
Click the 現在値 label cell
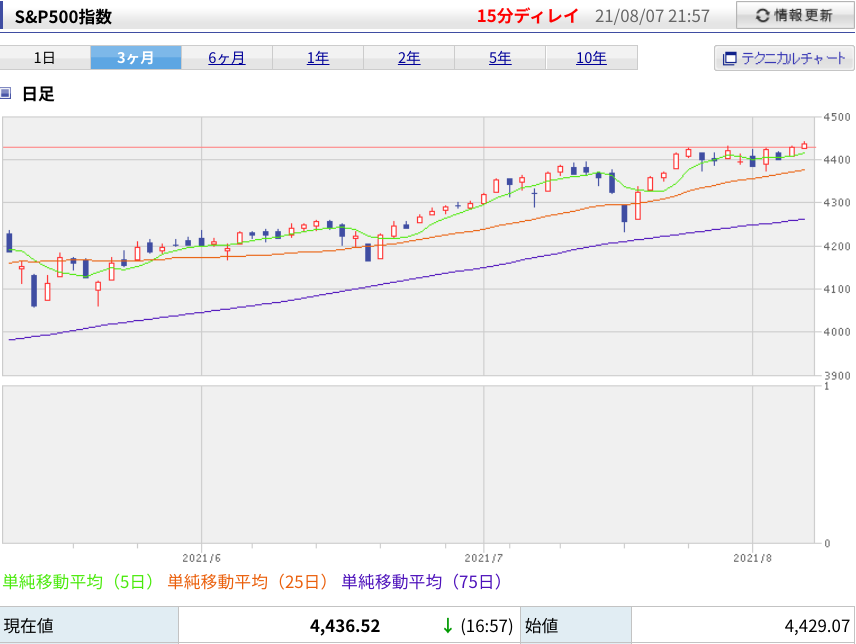[90, 625]
